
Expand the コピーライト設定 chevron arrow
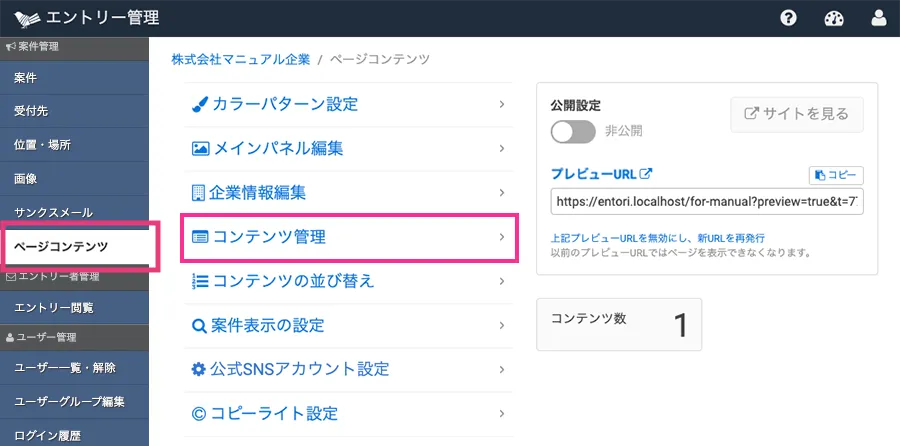point(501,413)
